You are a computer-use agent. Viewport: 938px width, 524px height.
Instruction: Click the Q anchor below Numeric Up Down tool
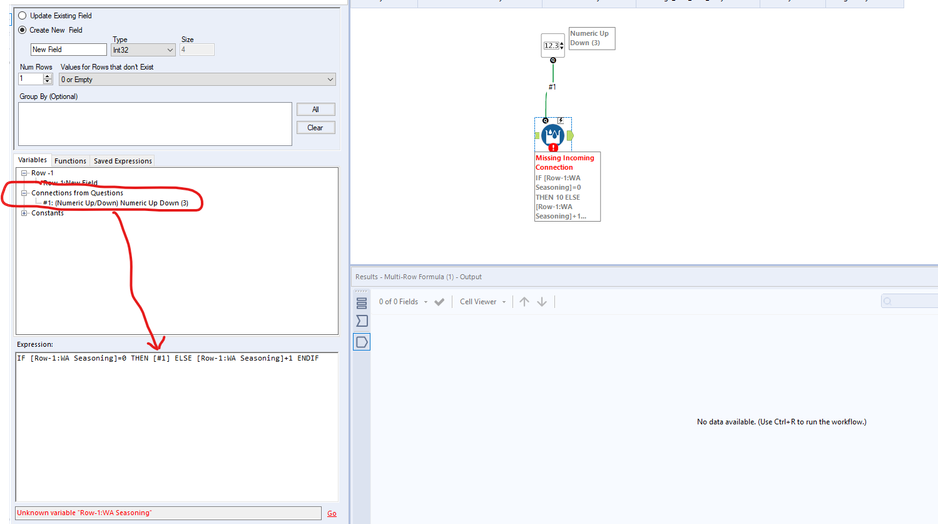pyautogui.click(x=553, y=60)
